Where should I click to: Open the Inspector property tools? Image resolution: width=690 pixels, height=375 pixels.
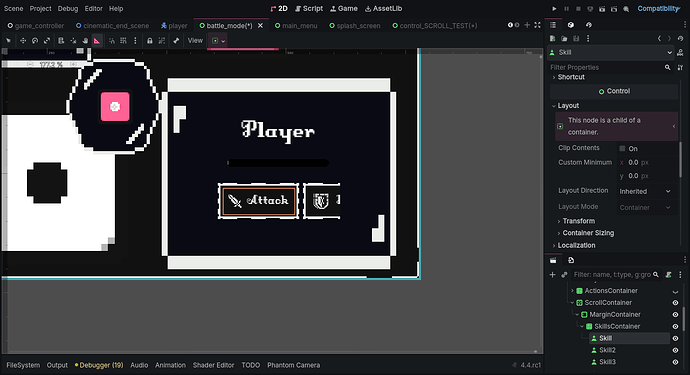680,67
